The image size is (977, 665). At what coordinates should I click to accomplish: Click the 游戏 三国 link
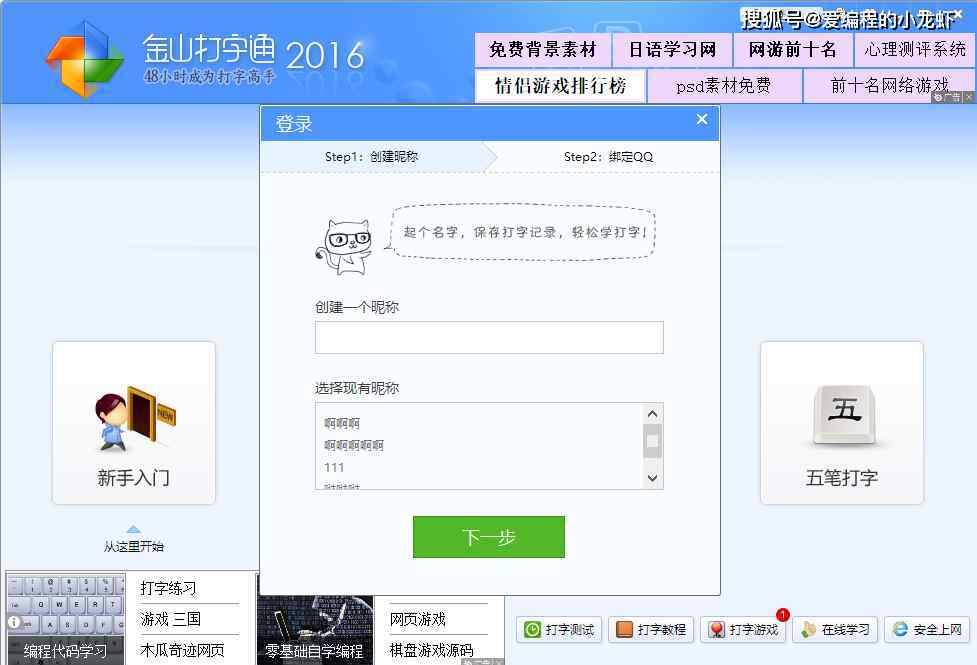171,619
